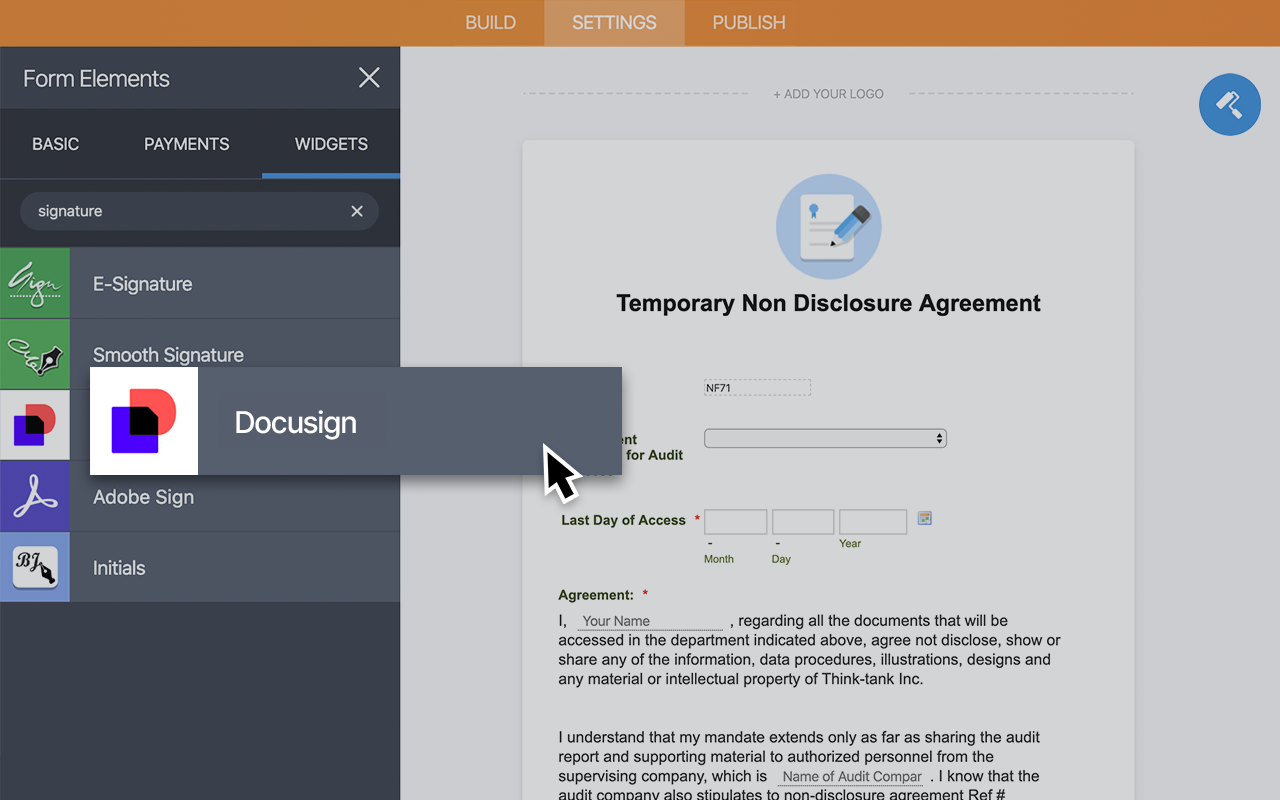The width and height of the screenshot is (1280, 800).
Task: Choose the Smooth Signature widget icon
Action: (x=35, y=354)
